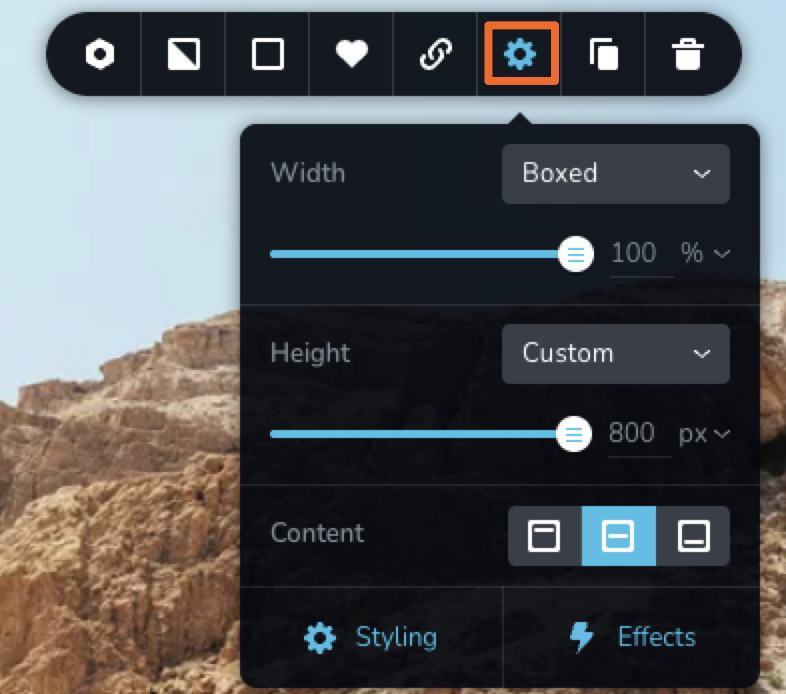
Task: Open the Height Custom dropdown
Action: click(615, 353)
